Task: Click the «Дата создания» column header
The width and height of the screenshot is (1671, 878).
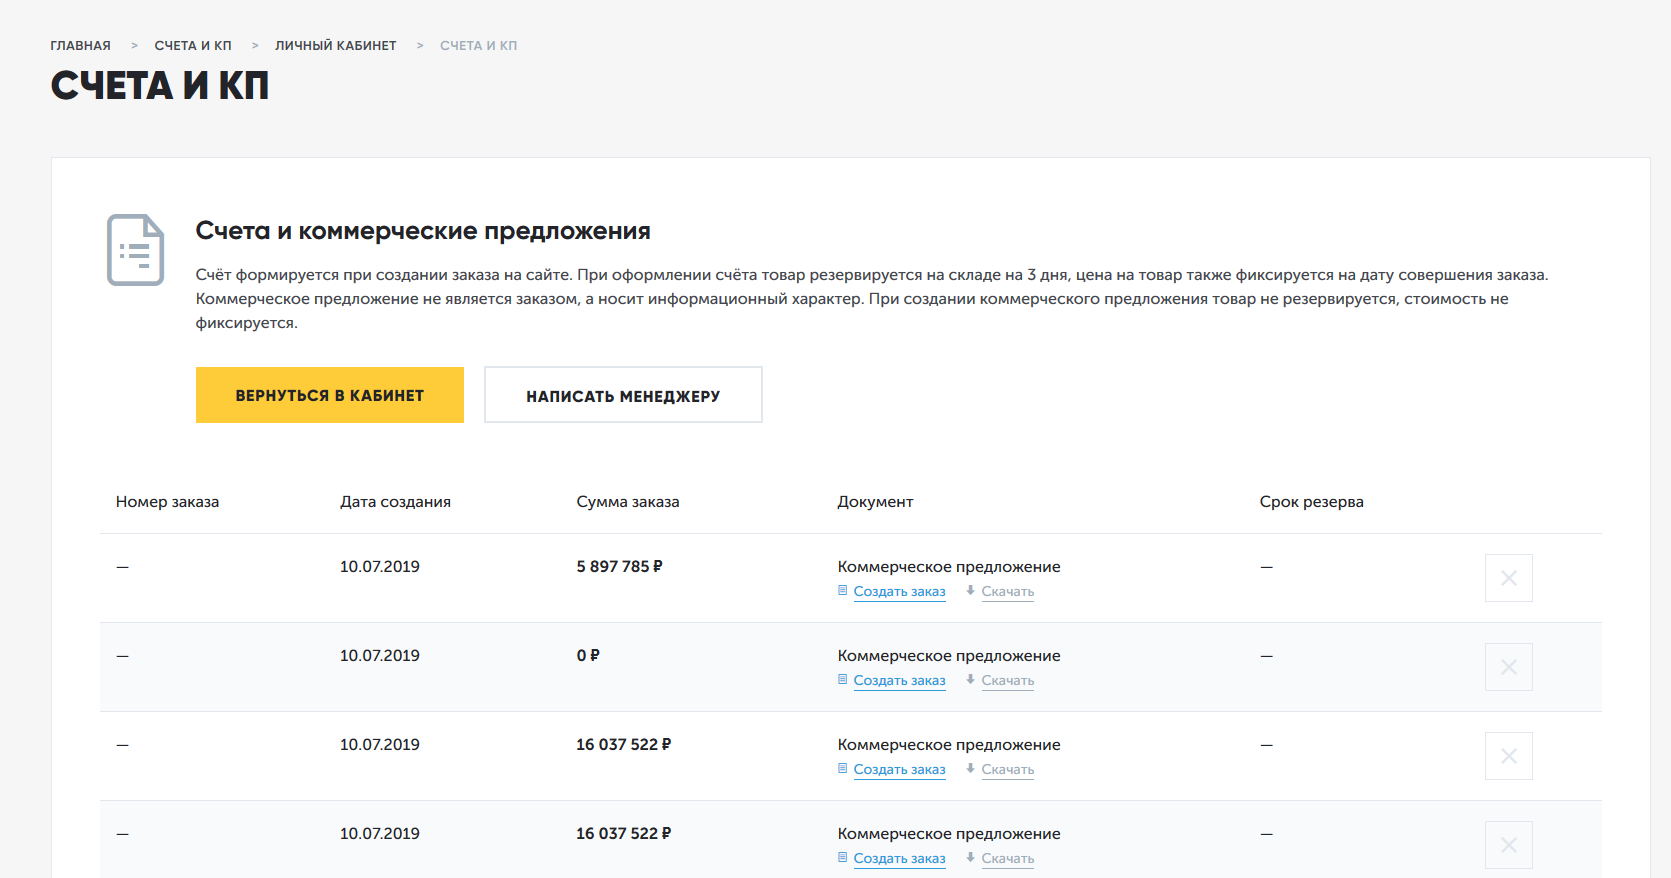Action: coord(395,502)
